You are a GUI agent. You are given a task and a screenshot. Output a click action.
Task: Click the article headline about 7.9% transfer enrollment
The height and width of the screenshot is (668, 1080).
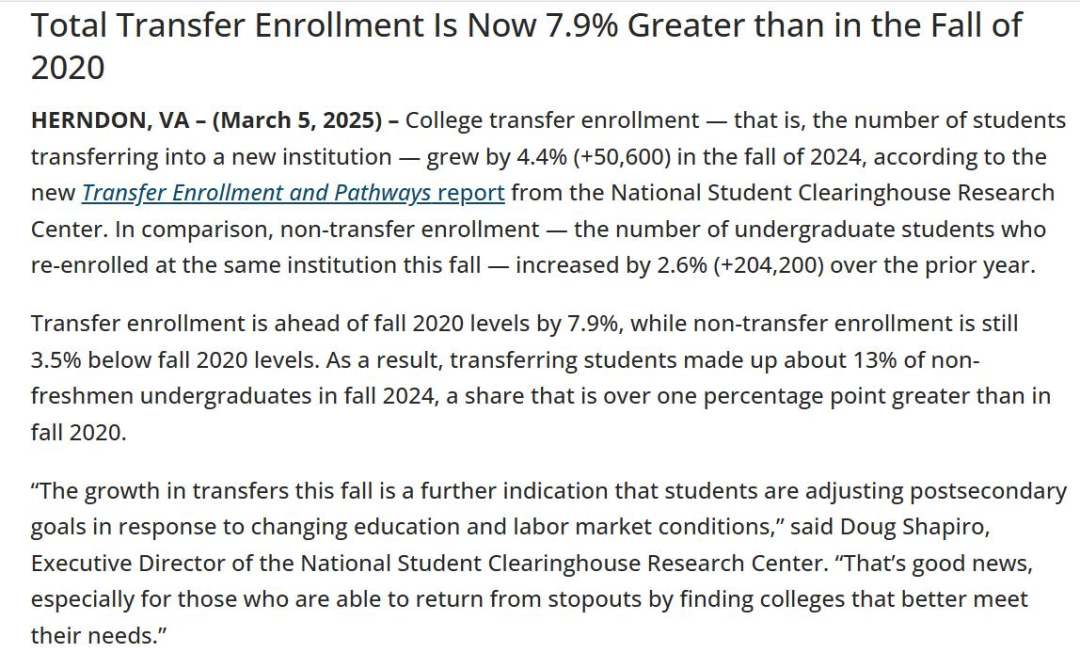(x=527, y=46)
